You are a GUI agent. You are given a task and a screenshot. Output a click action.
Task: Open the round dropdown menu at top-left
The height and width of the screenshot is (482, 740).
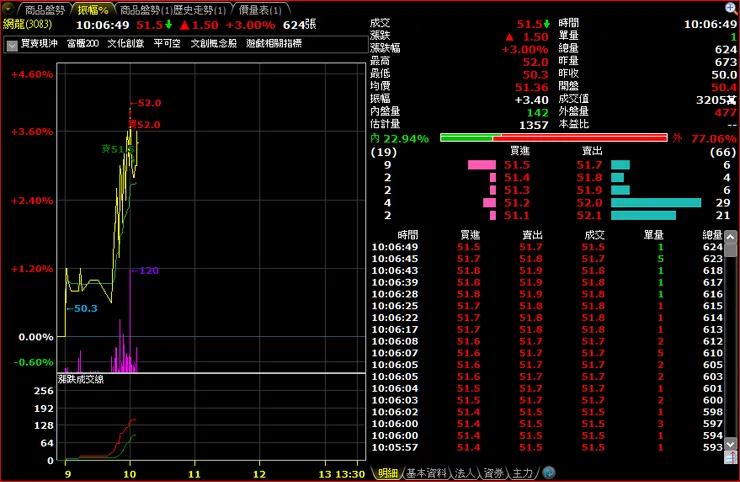8,8
